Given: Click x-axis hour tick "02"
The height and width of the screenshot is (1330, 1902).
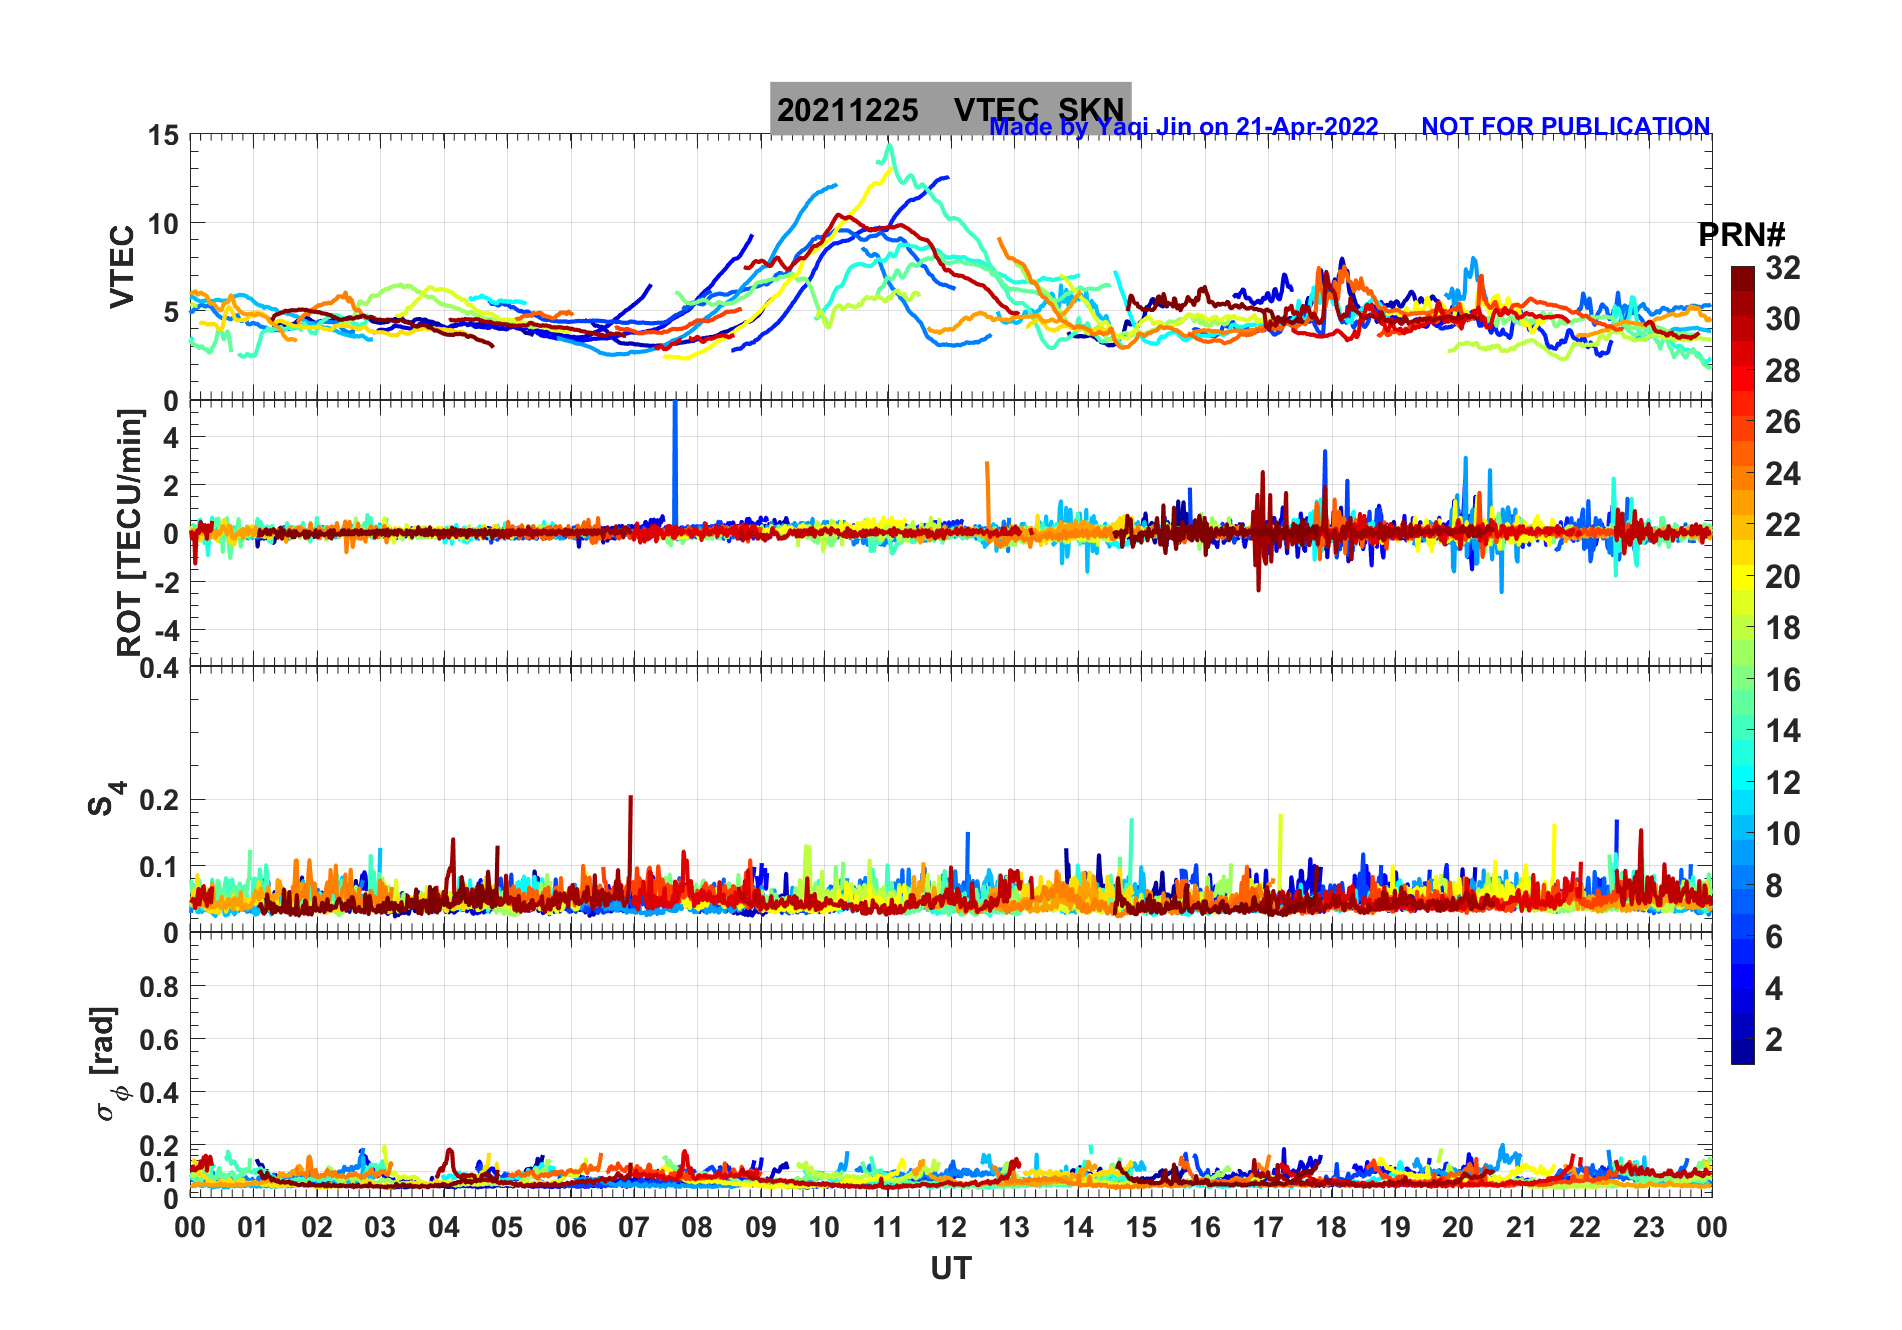Looking at the screenshot, I should [317, 1228].
